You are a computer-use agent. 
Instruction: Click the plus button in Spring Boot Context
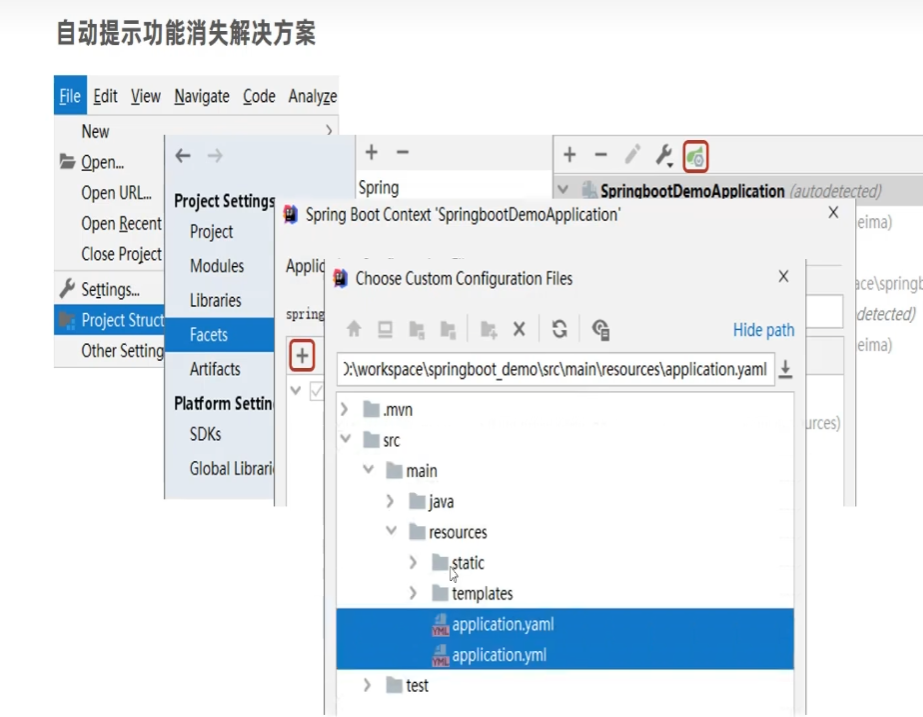[x=302, y=356]
